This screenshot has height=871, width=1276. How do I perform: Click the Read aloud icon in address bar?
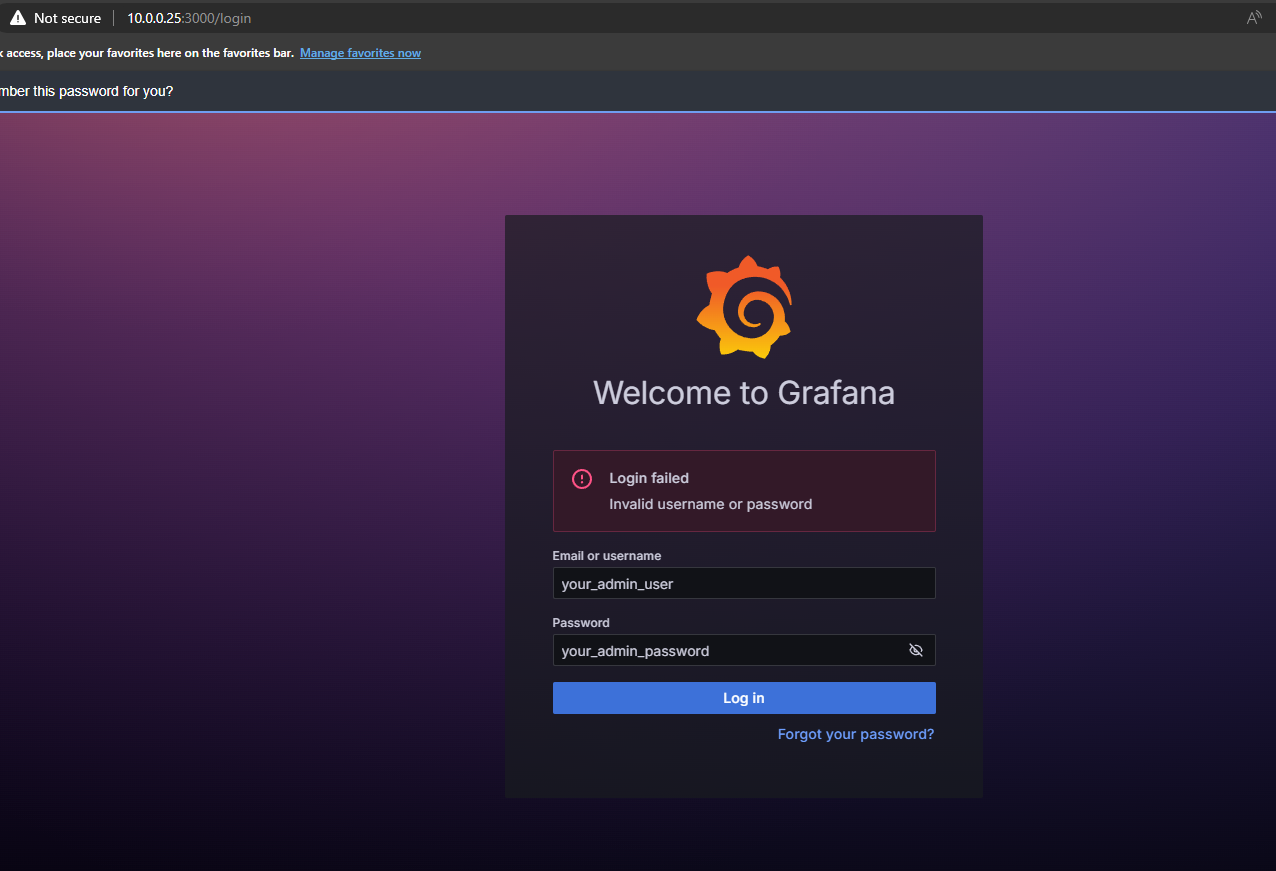point(1253,18)
